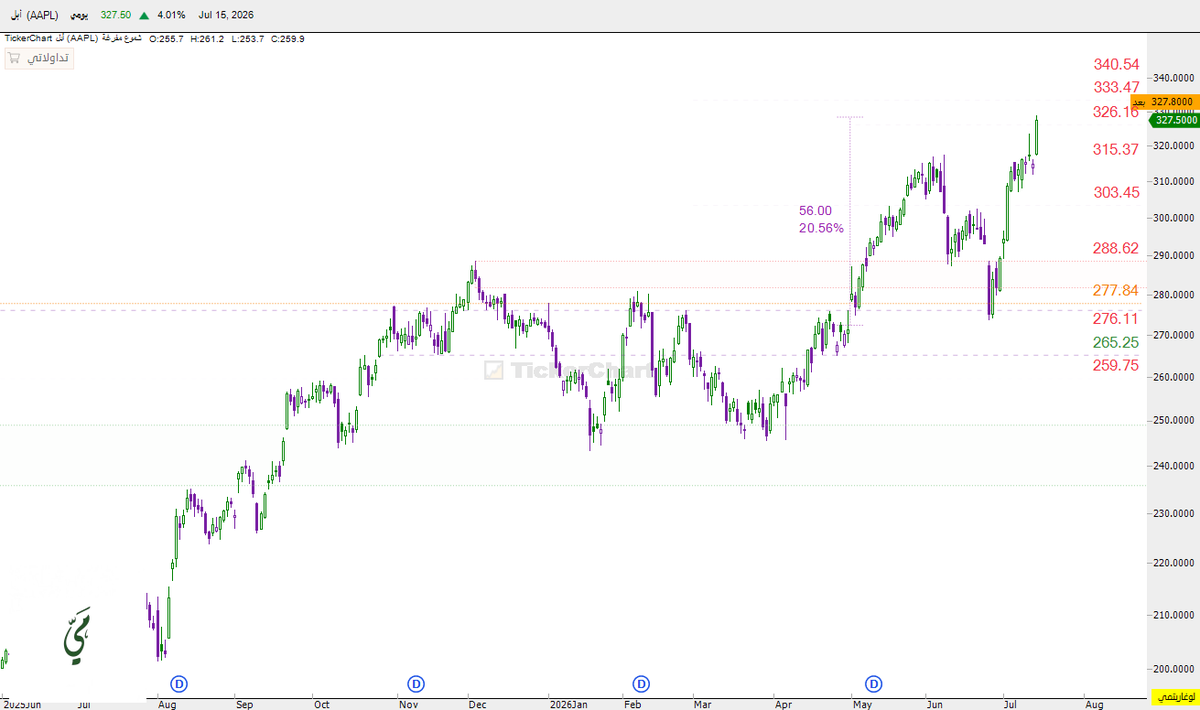The image size is (1200, 710).
Task: Click the L:253.7 low value
Action: tap(246, 38)
